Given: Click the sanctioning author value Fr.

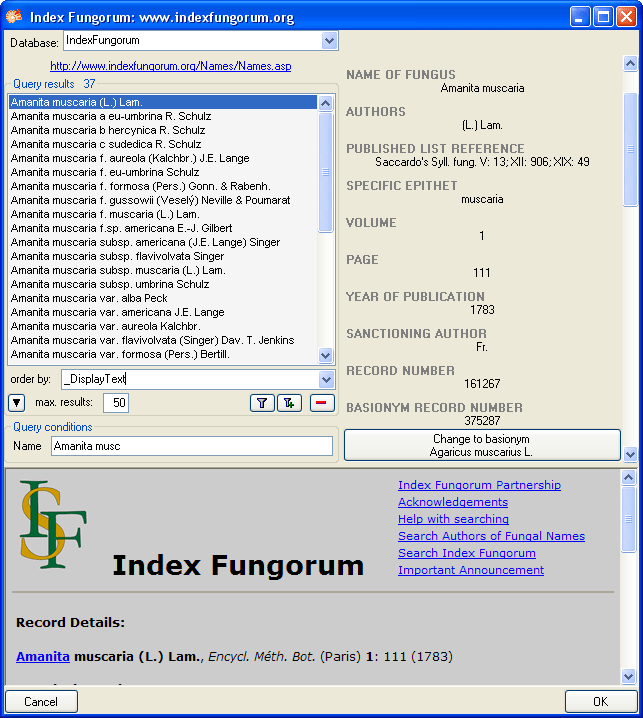Looking at the screenshot, I should coord(482,347).
